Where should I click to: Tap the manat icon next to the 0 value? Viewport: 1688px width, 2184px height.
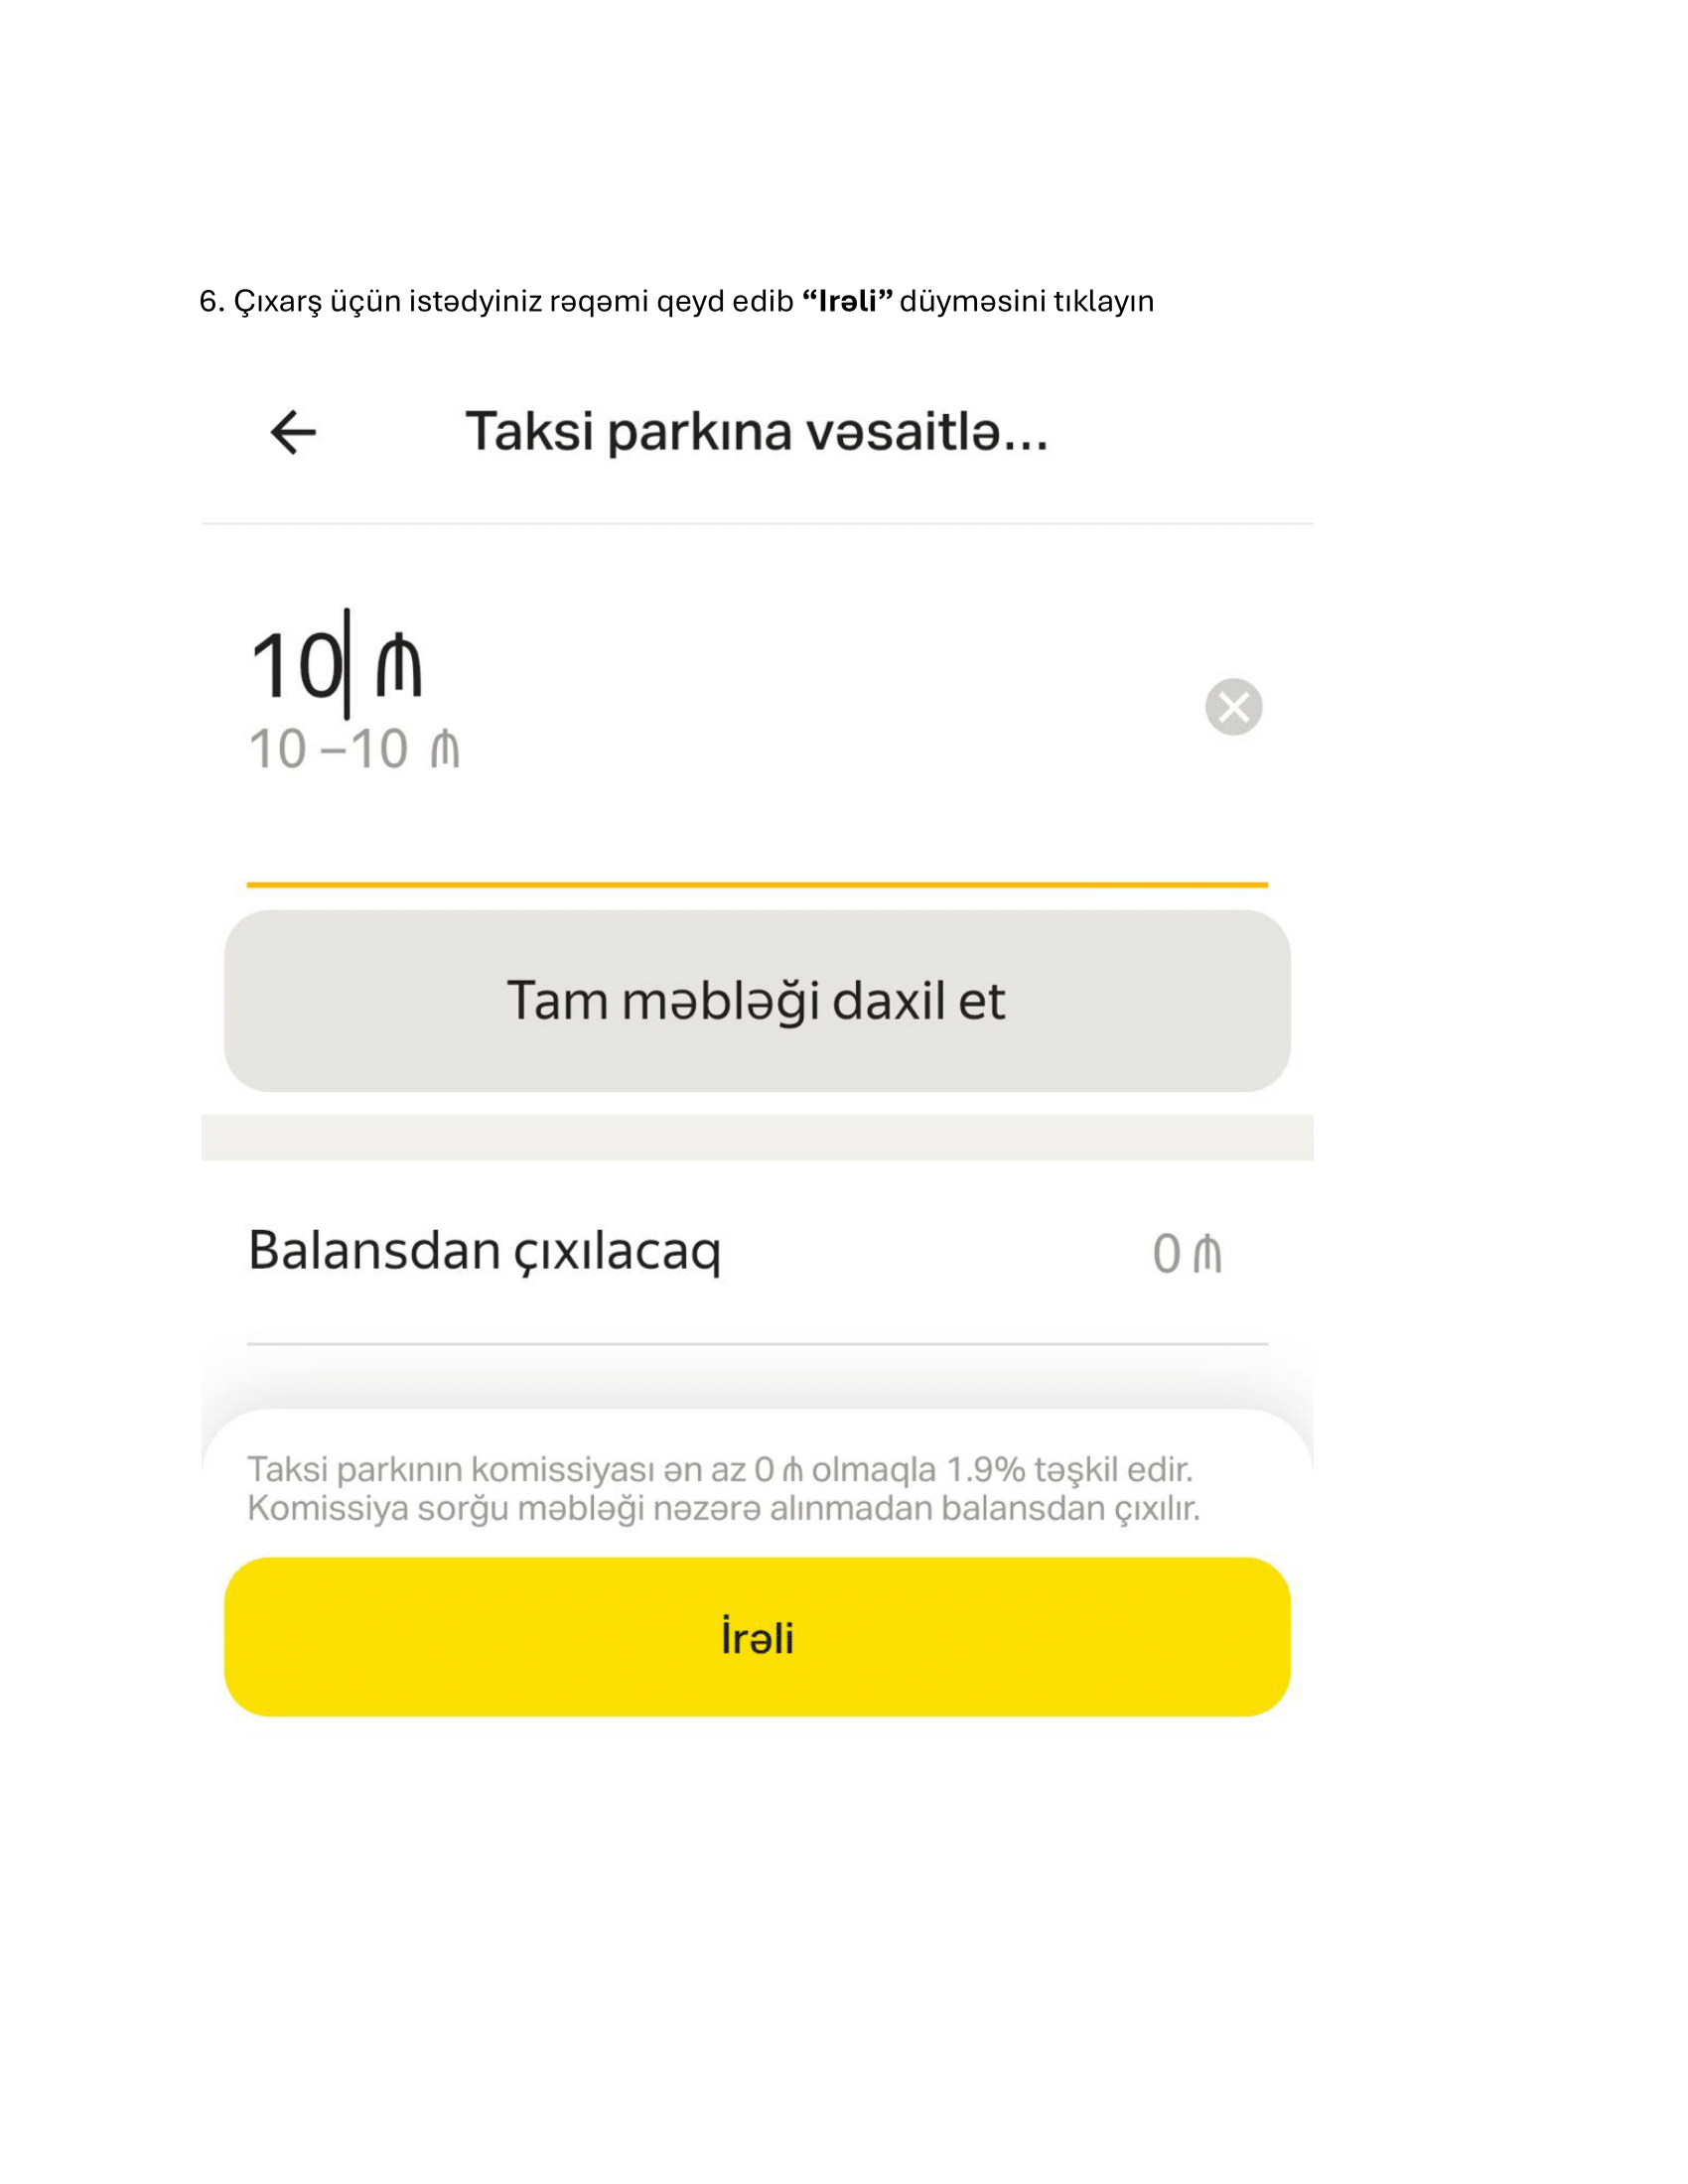click(x=1208, y=1254)
